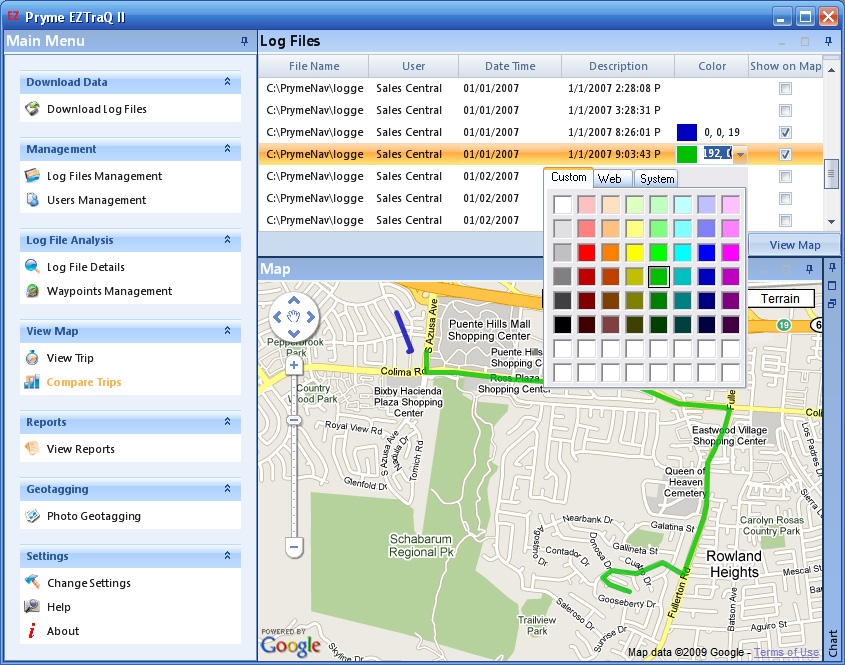Click the Log Files vertical scrollbar thumb
Screen dimensions: 845x665
coord(830,174)
